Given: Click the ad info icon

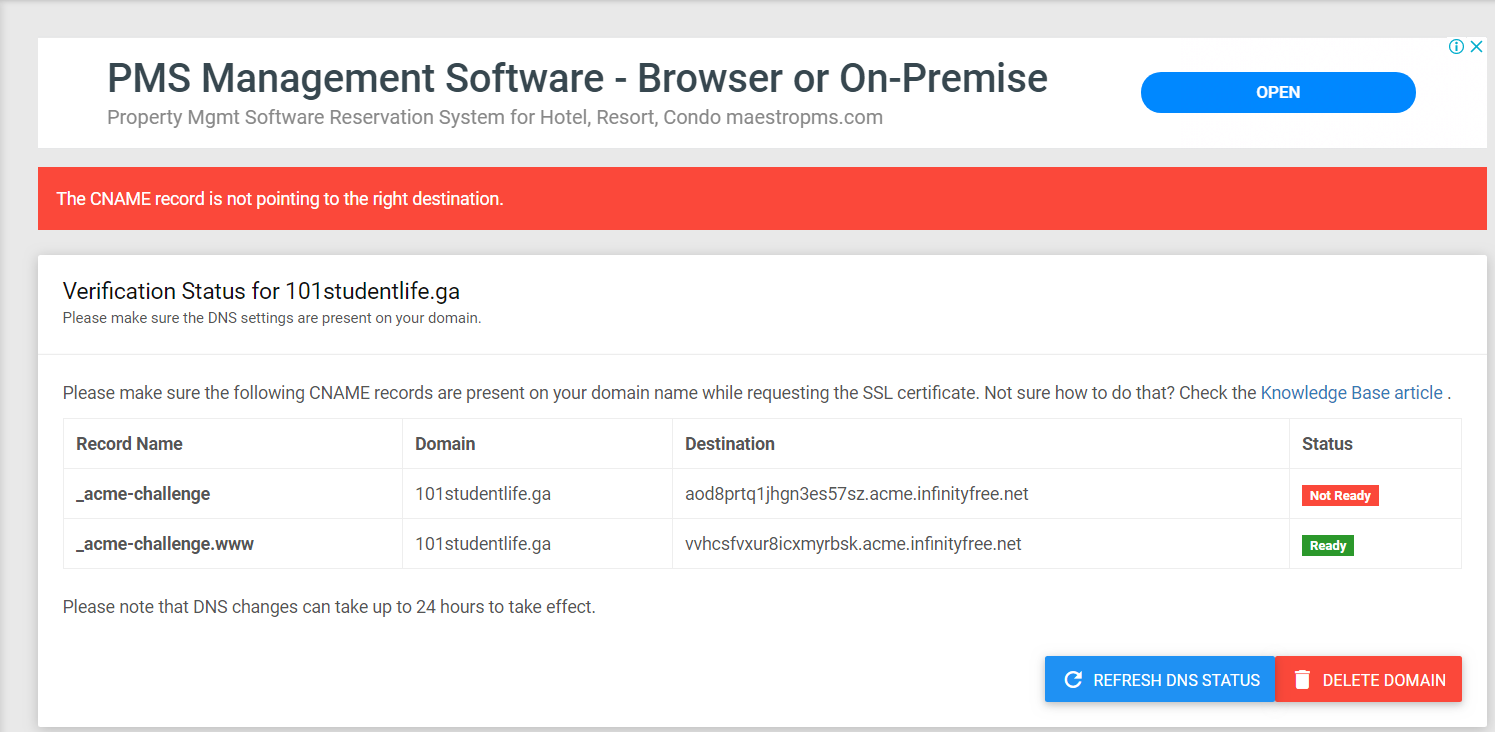Looking at the screenshot, I should tap(1457, 47).
